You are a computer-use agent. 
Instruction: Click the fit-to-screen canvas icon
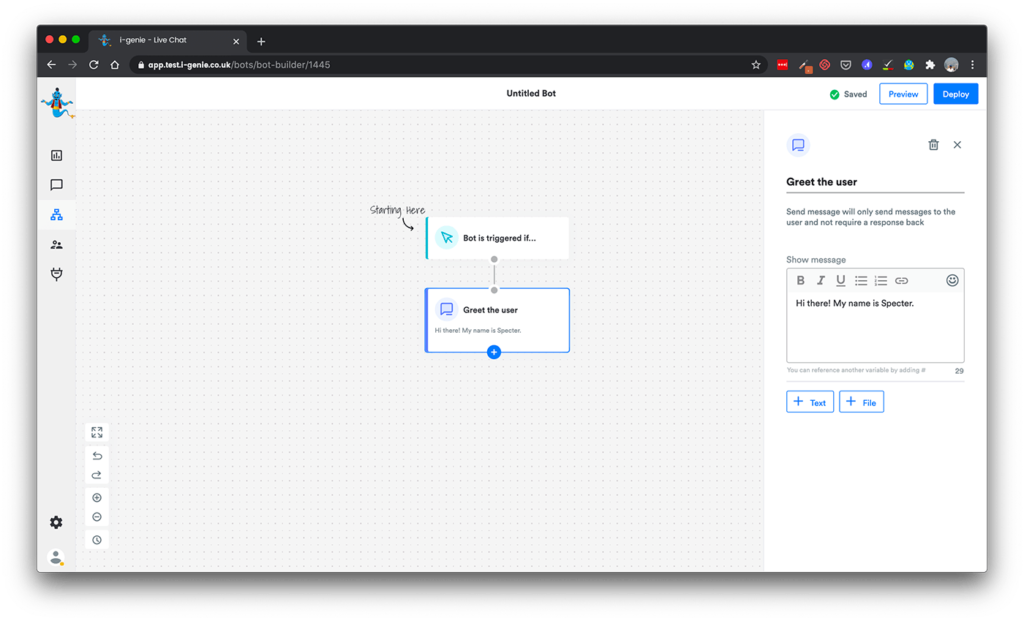(x=97, y=433)
